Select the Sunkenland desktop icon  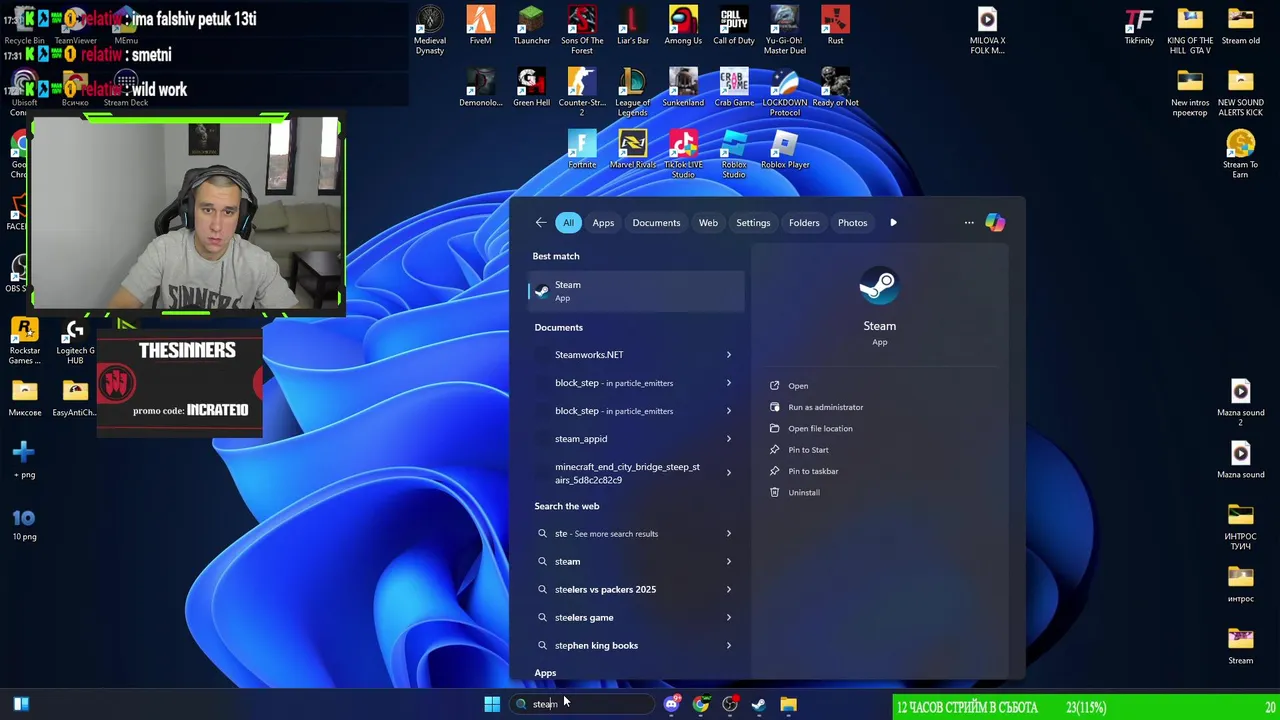[x=683, y=88]
